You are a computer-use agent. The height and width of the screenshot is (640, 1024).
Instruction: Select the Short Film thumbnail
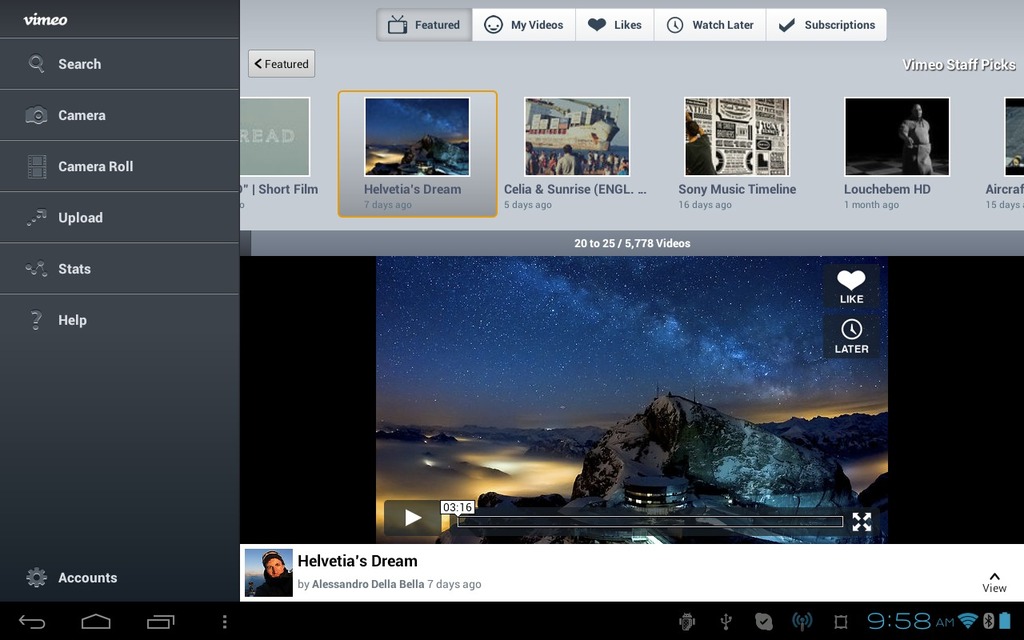(x=275, y=136)
